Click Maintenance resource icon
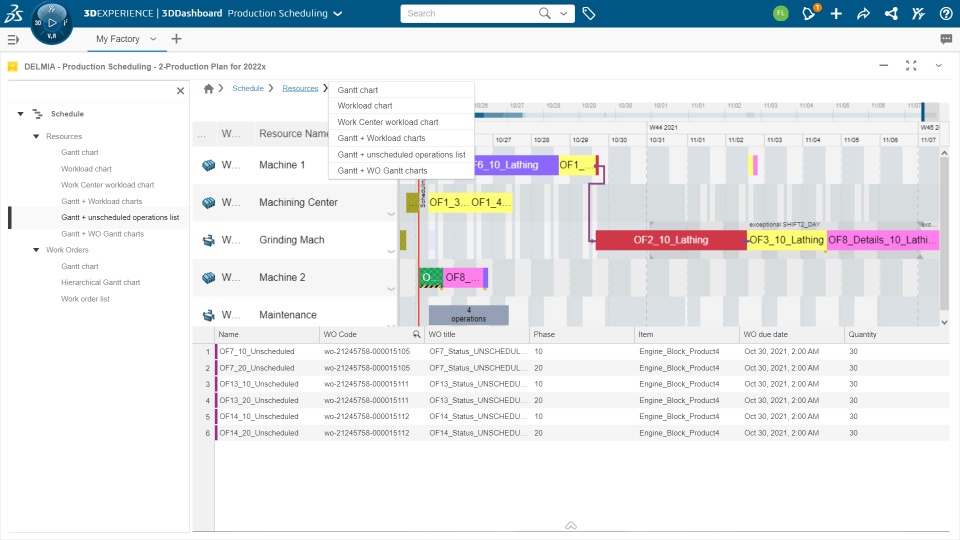This screenshot has width=960, height=540. (x=209, y=315)
